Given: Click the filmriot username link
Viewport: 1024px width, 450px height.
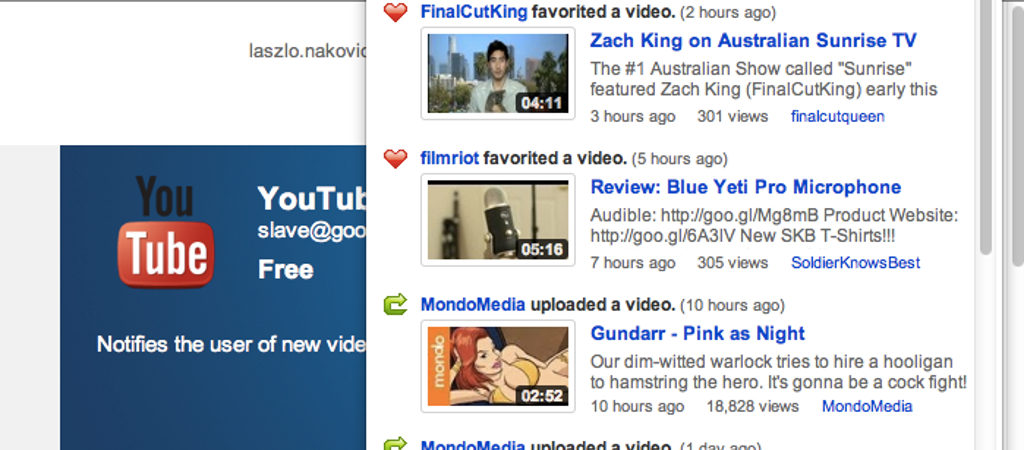Looking at the screenshot, I should pyautogui.click(x=450, y=158).
